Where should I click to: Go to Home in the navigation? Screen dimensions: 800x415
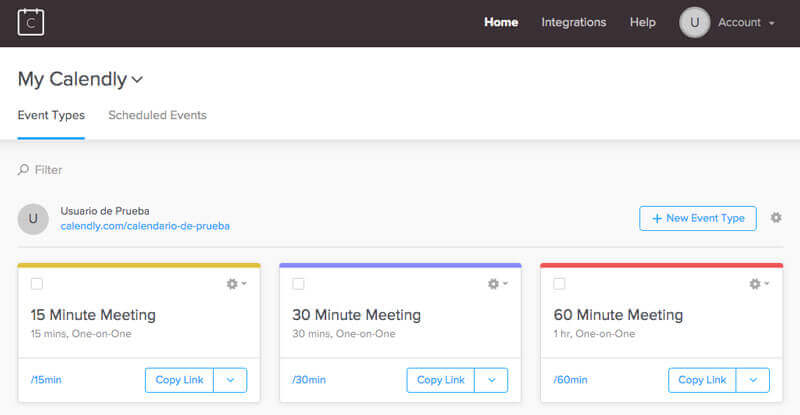(x=501, y=22)
